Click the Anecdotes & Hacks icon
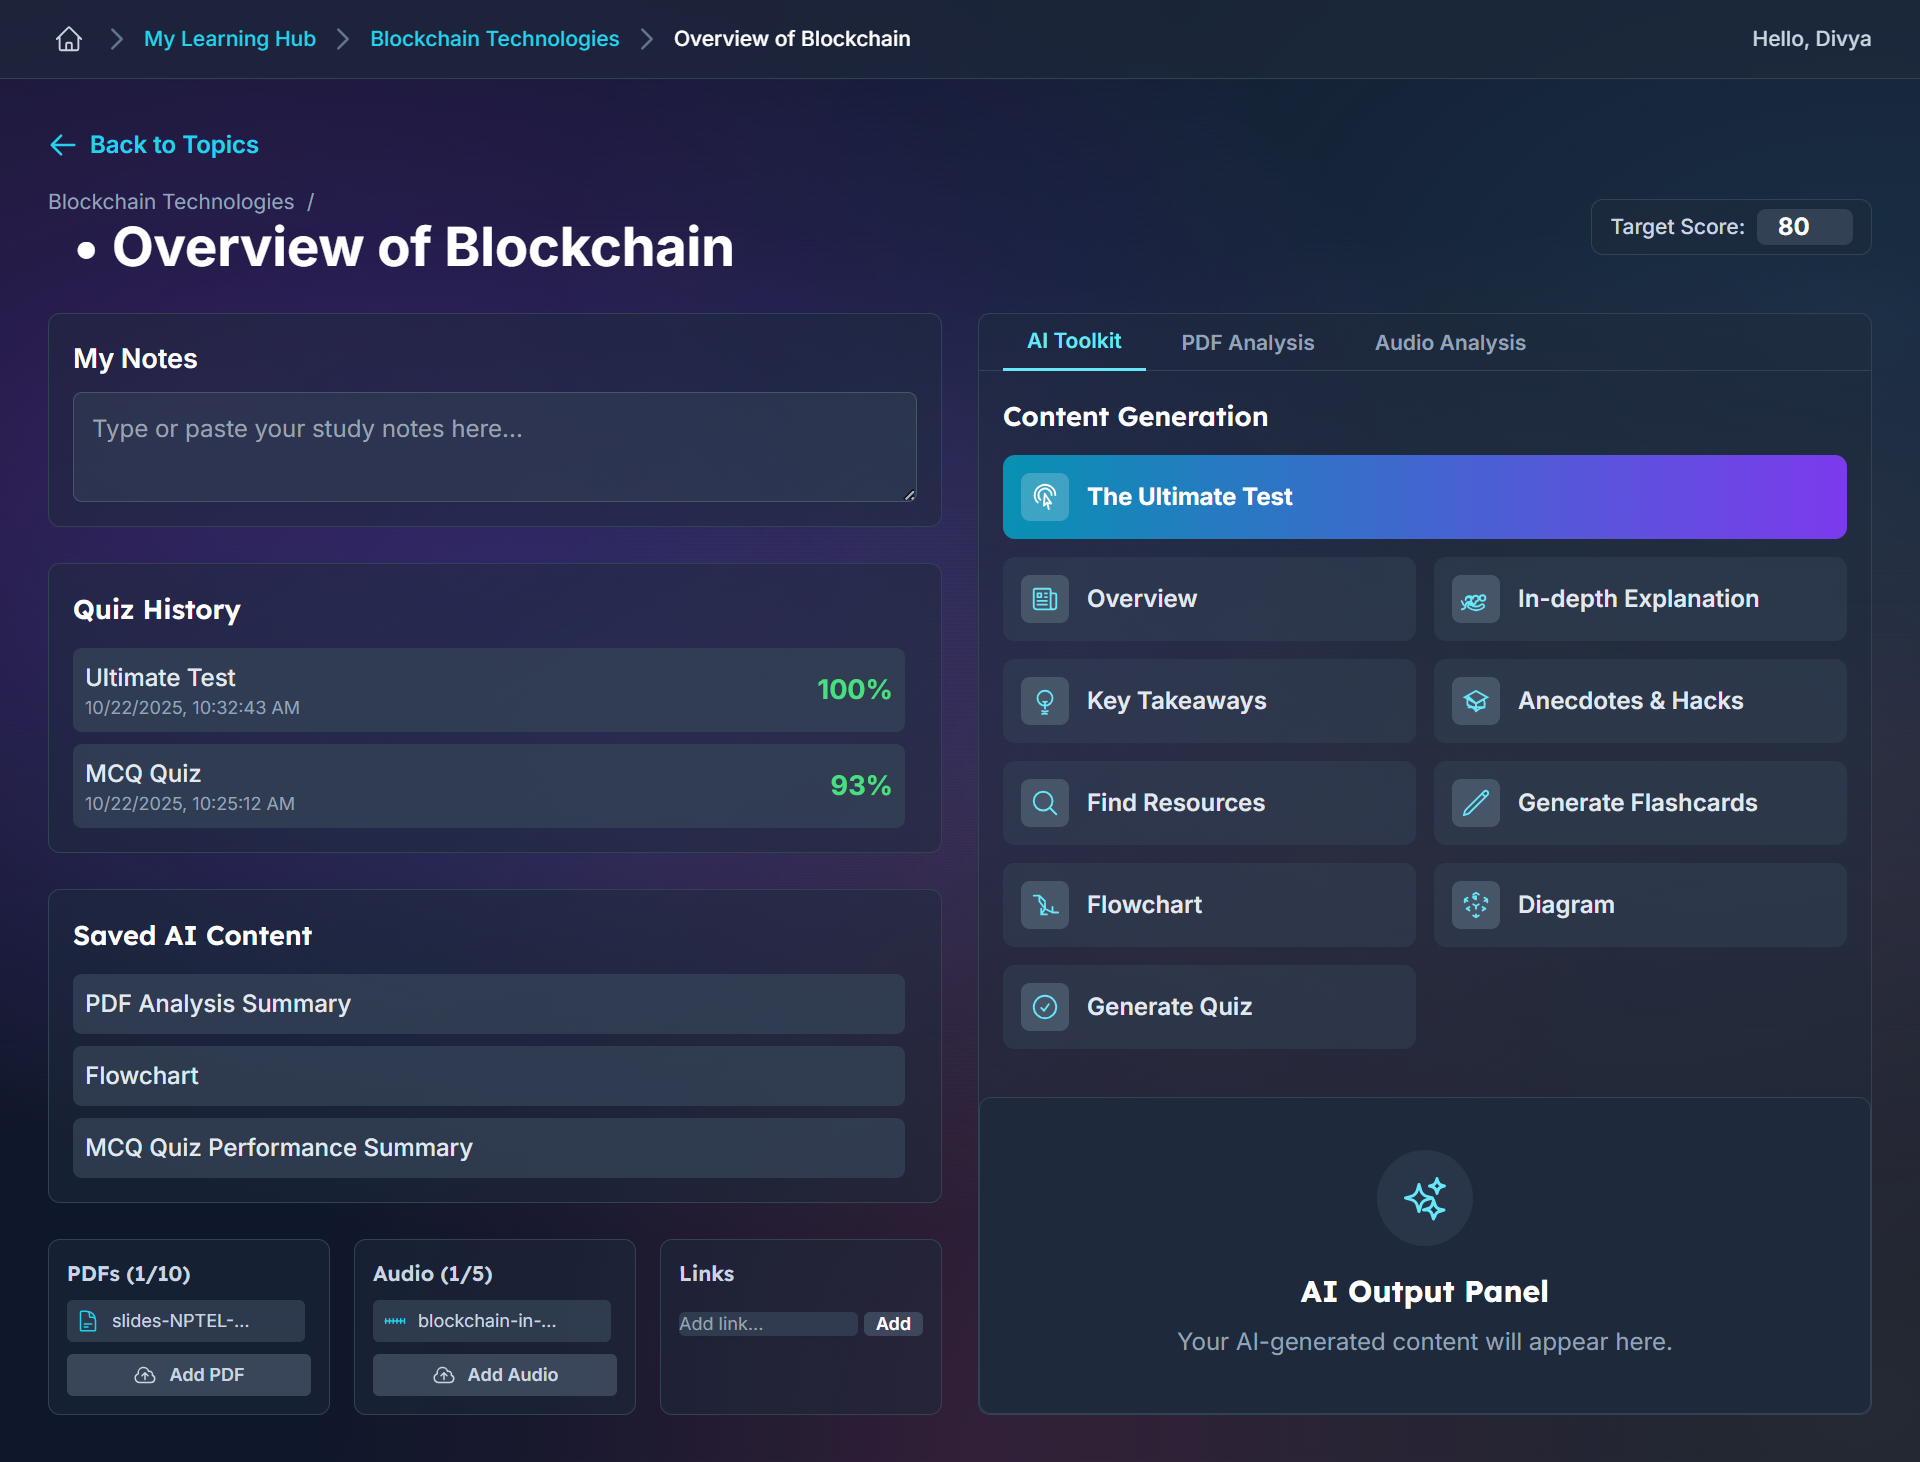 1475,701
